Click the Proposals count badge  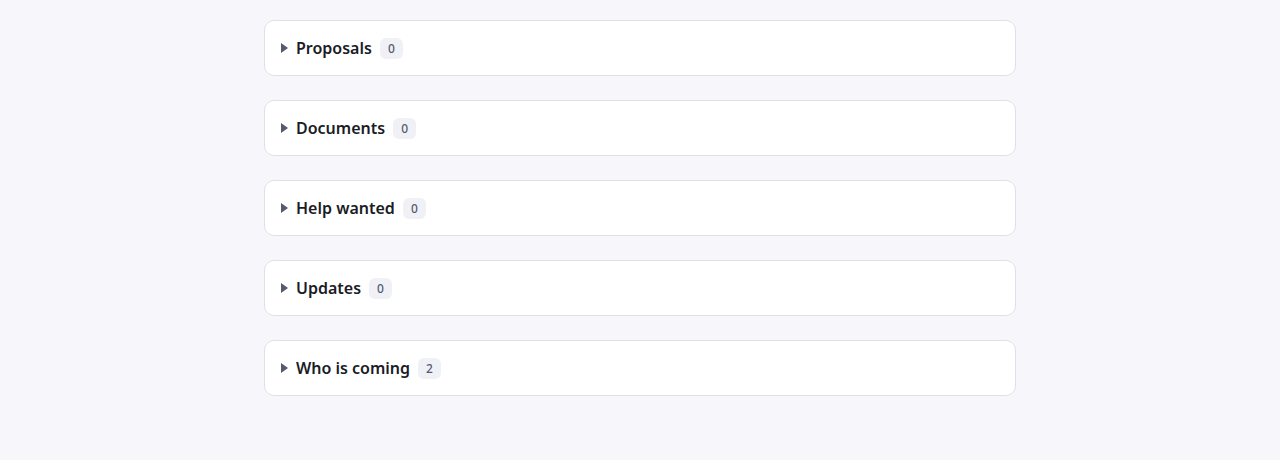pos(392,48)
